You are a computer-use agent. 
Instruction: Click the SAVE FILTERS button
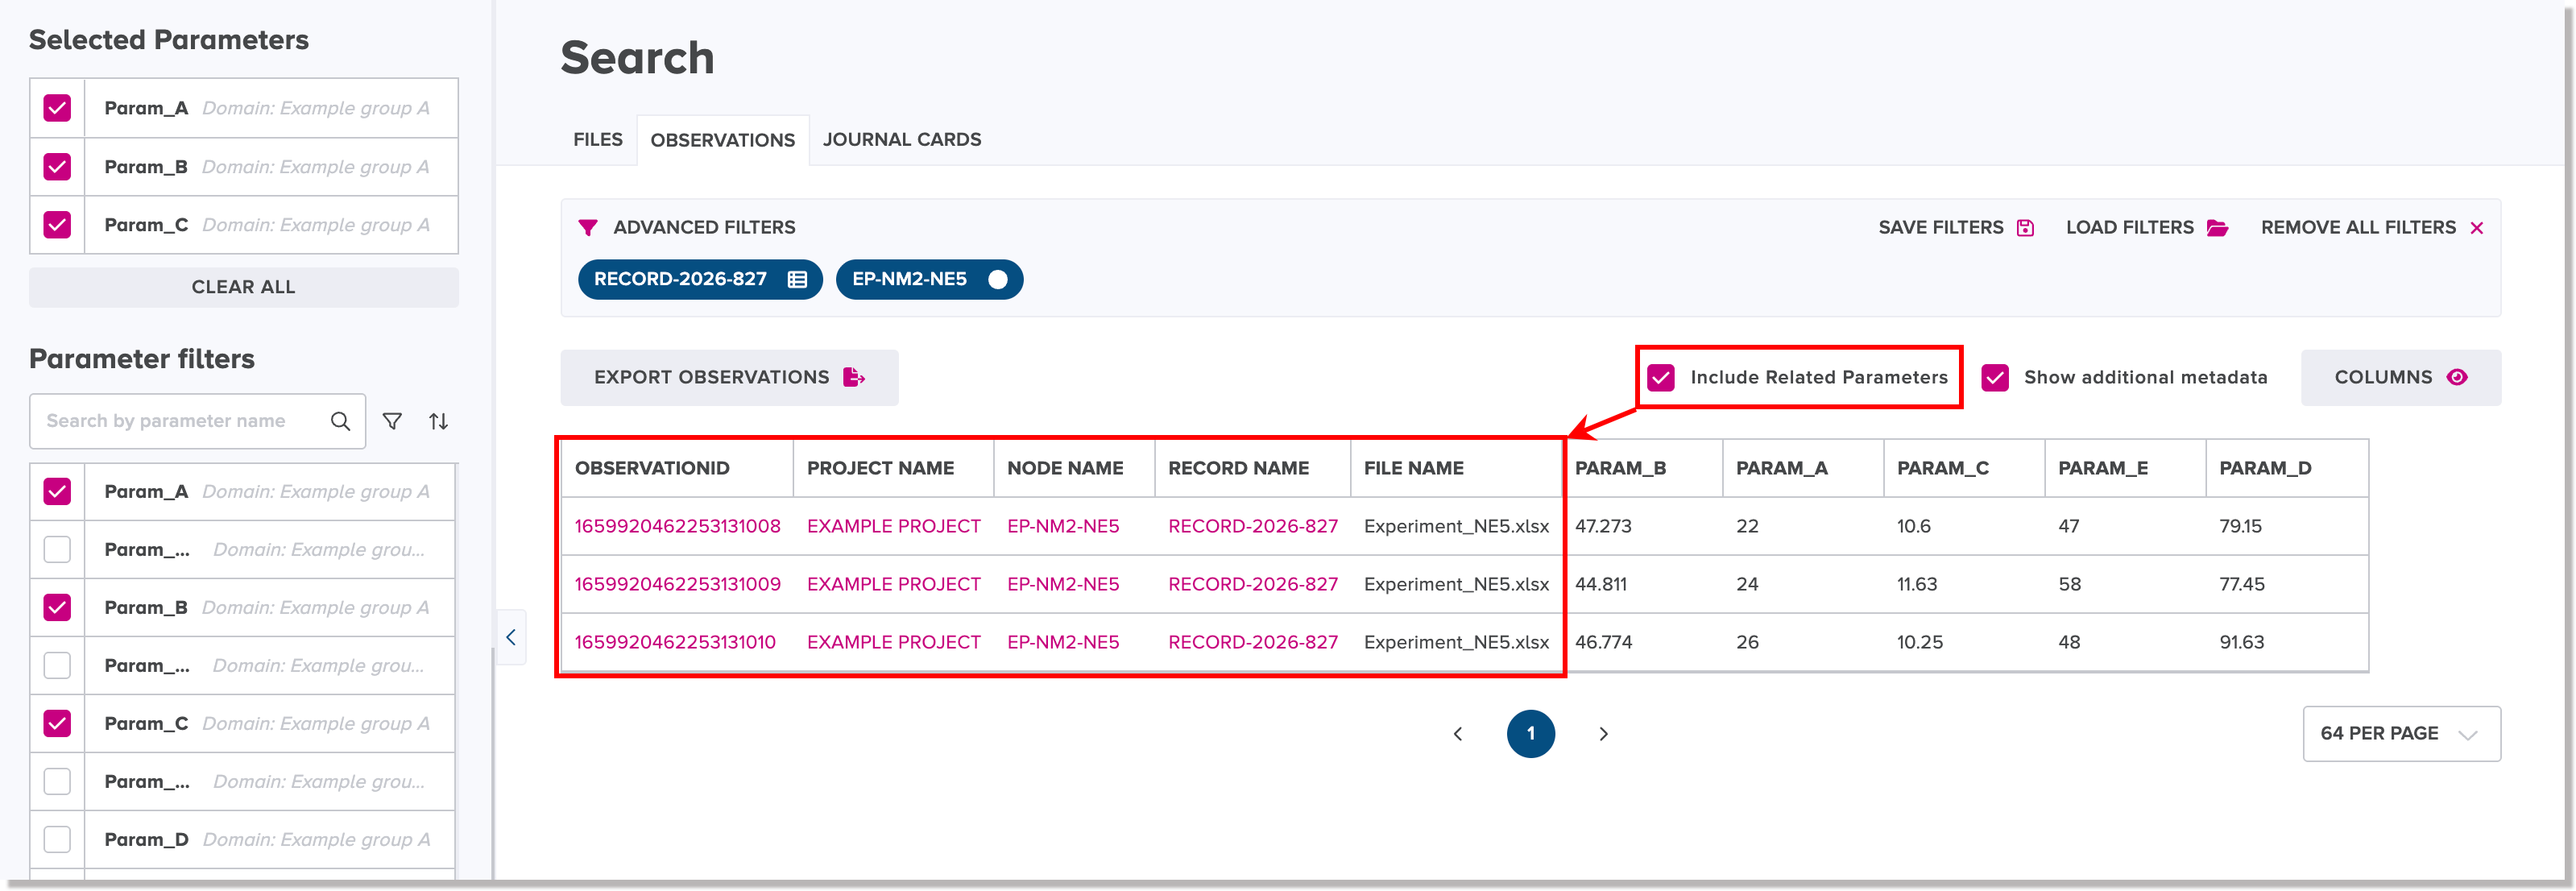coord(1956,228)
